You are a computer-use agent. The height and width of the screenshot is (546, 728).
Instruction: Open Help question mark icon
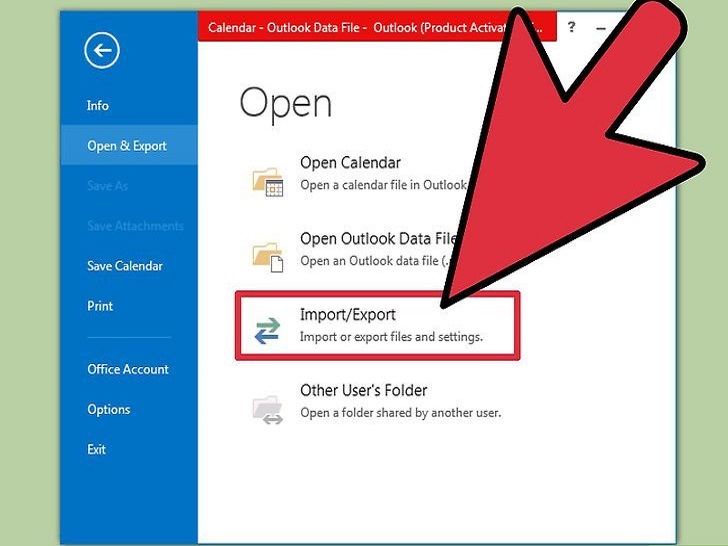tap(572, 27)
